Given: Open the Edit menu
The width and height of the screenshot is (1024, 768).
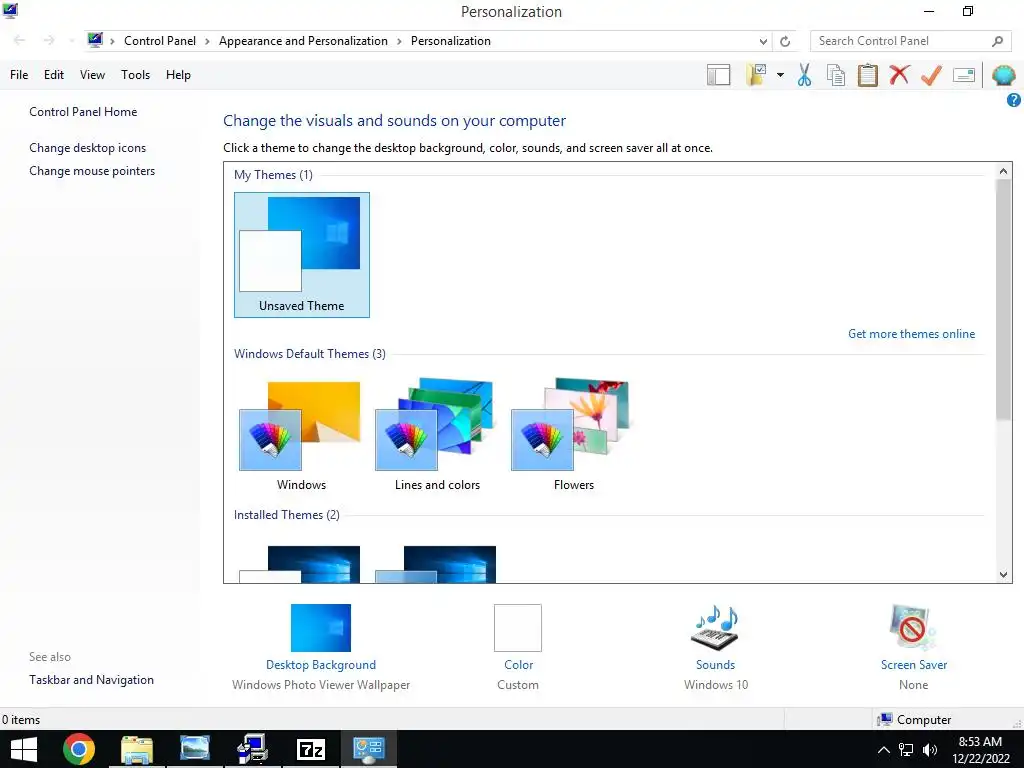Looking at the screenshot, I should tap(54, 75).
